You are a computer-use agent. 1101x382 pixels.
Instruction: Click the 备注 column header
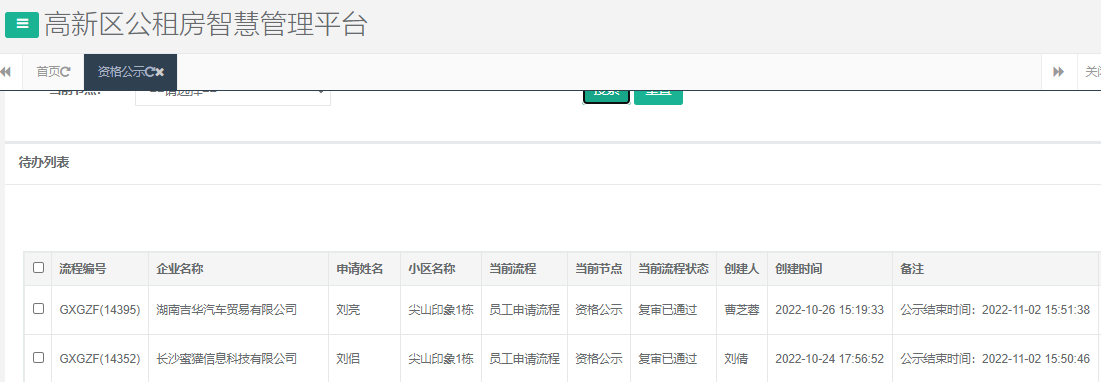tap(911, 269)
